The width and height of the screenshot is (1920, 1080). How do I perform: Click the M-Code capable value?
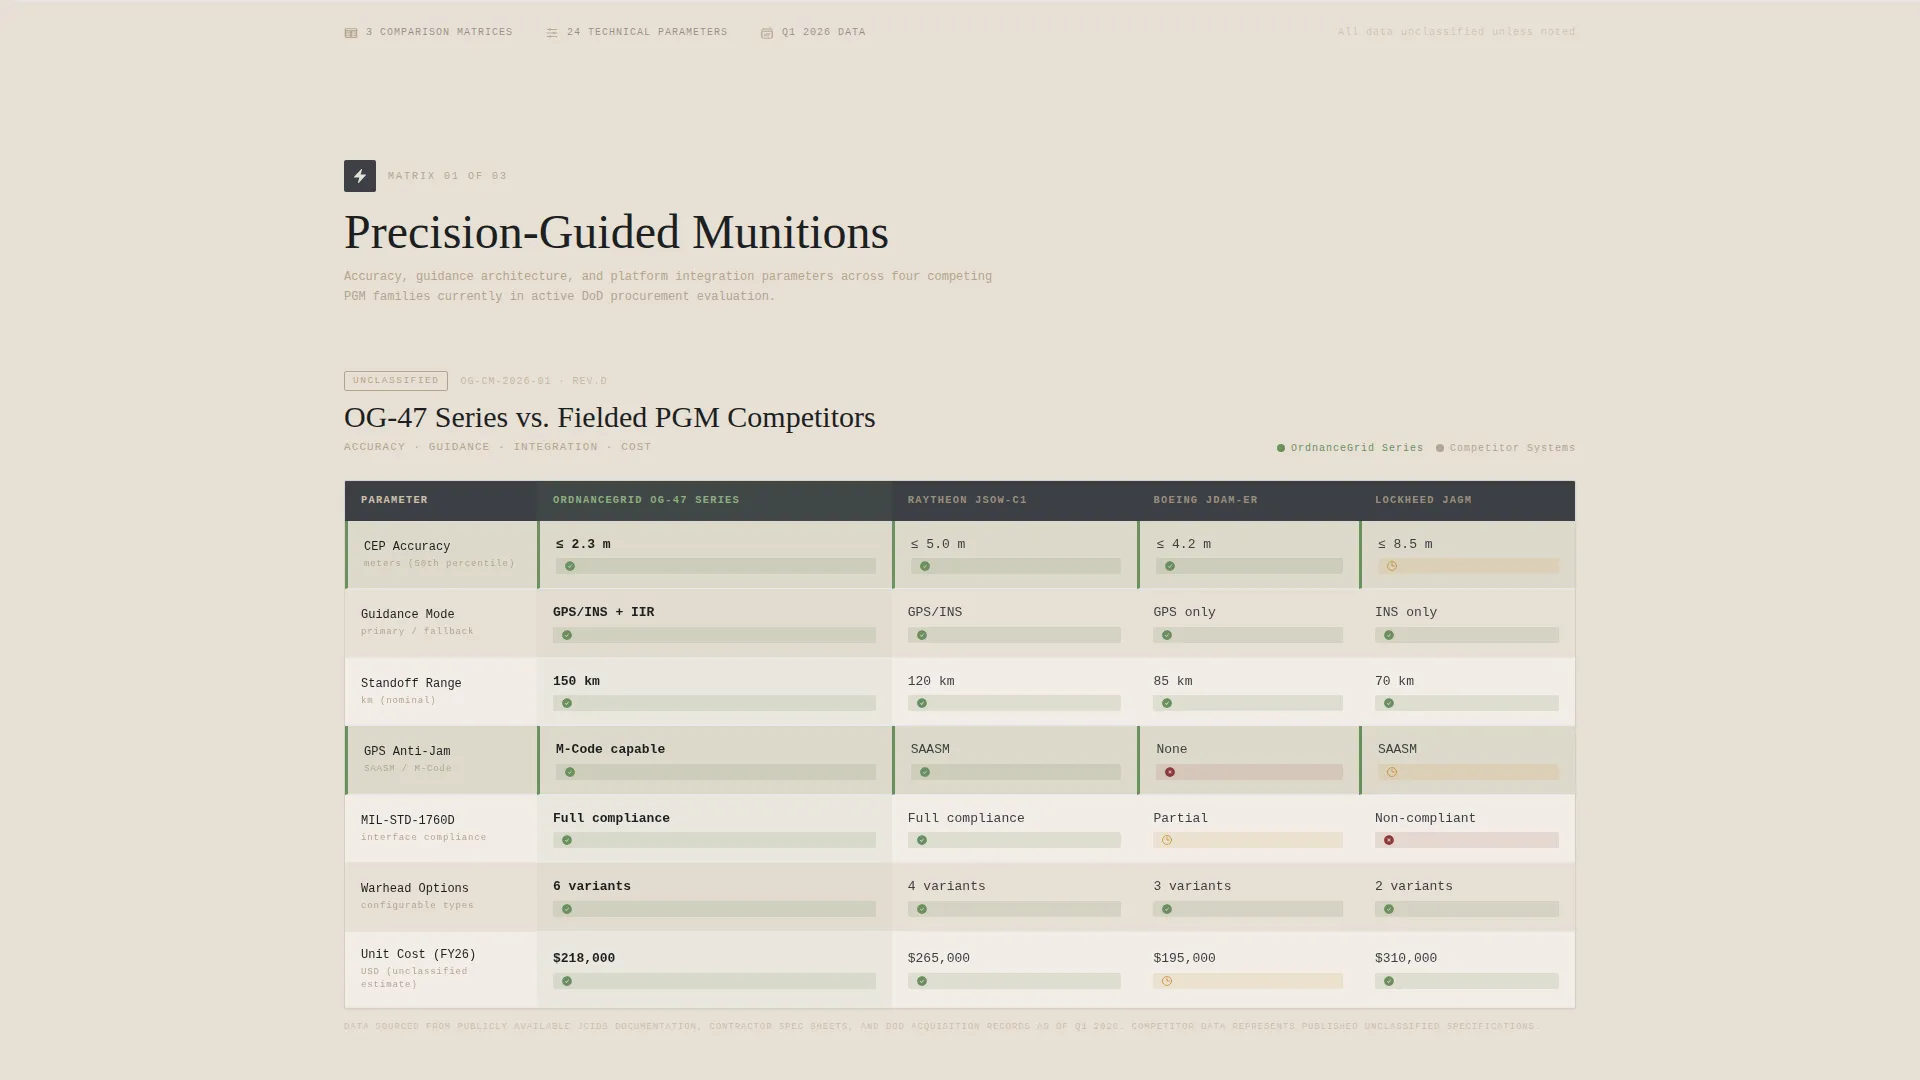[610, 750]
